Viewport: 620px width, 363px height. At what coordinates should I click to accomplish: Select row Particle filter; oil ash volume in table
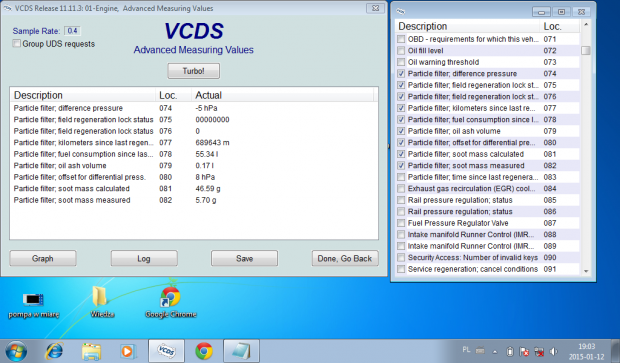coord(194,165)
